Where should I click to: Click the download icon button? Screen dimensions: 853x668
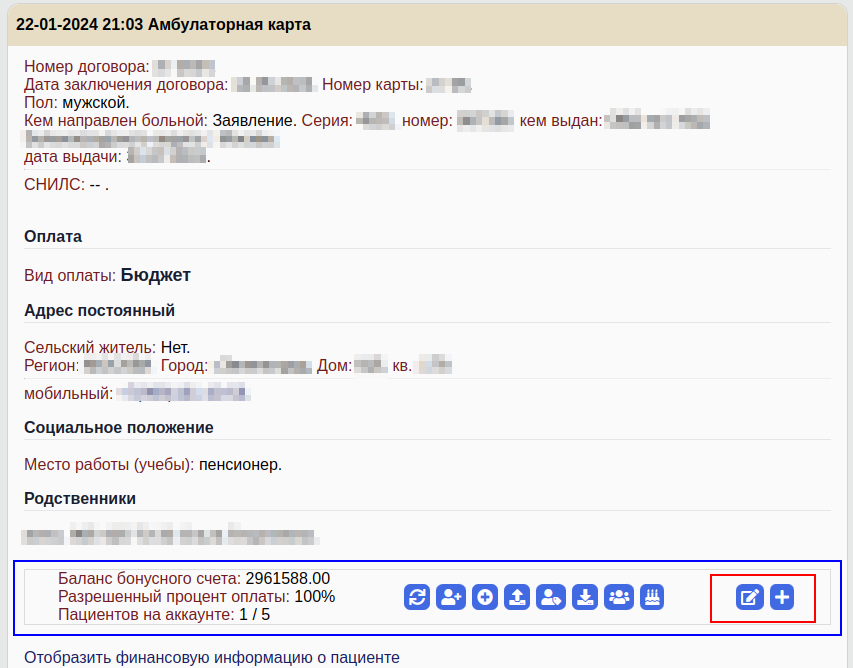[x=586, y=597]
